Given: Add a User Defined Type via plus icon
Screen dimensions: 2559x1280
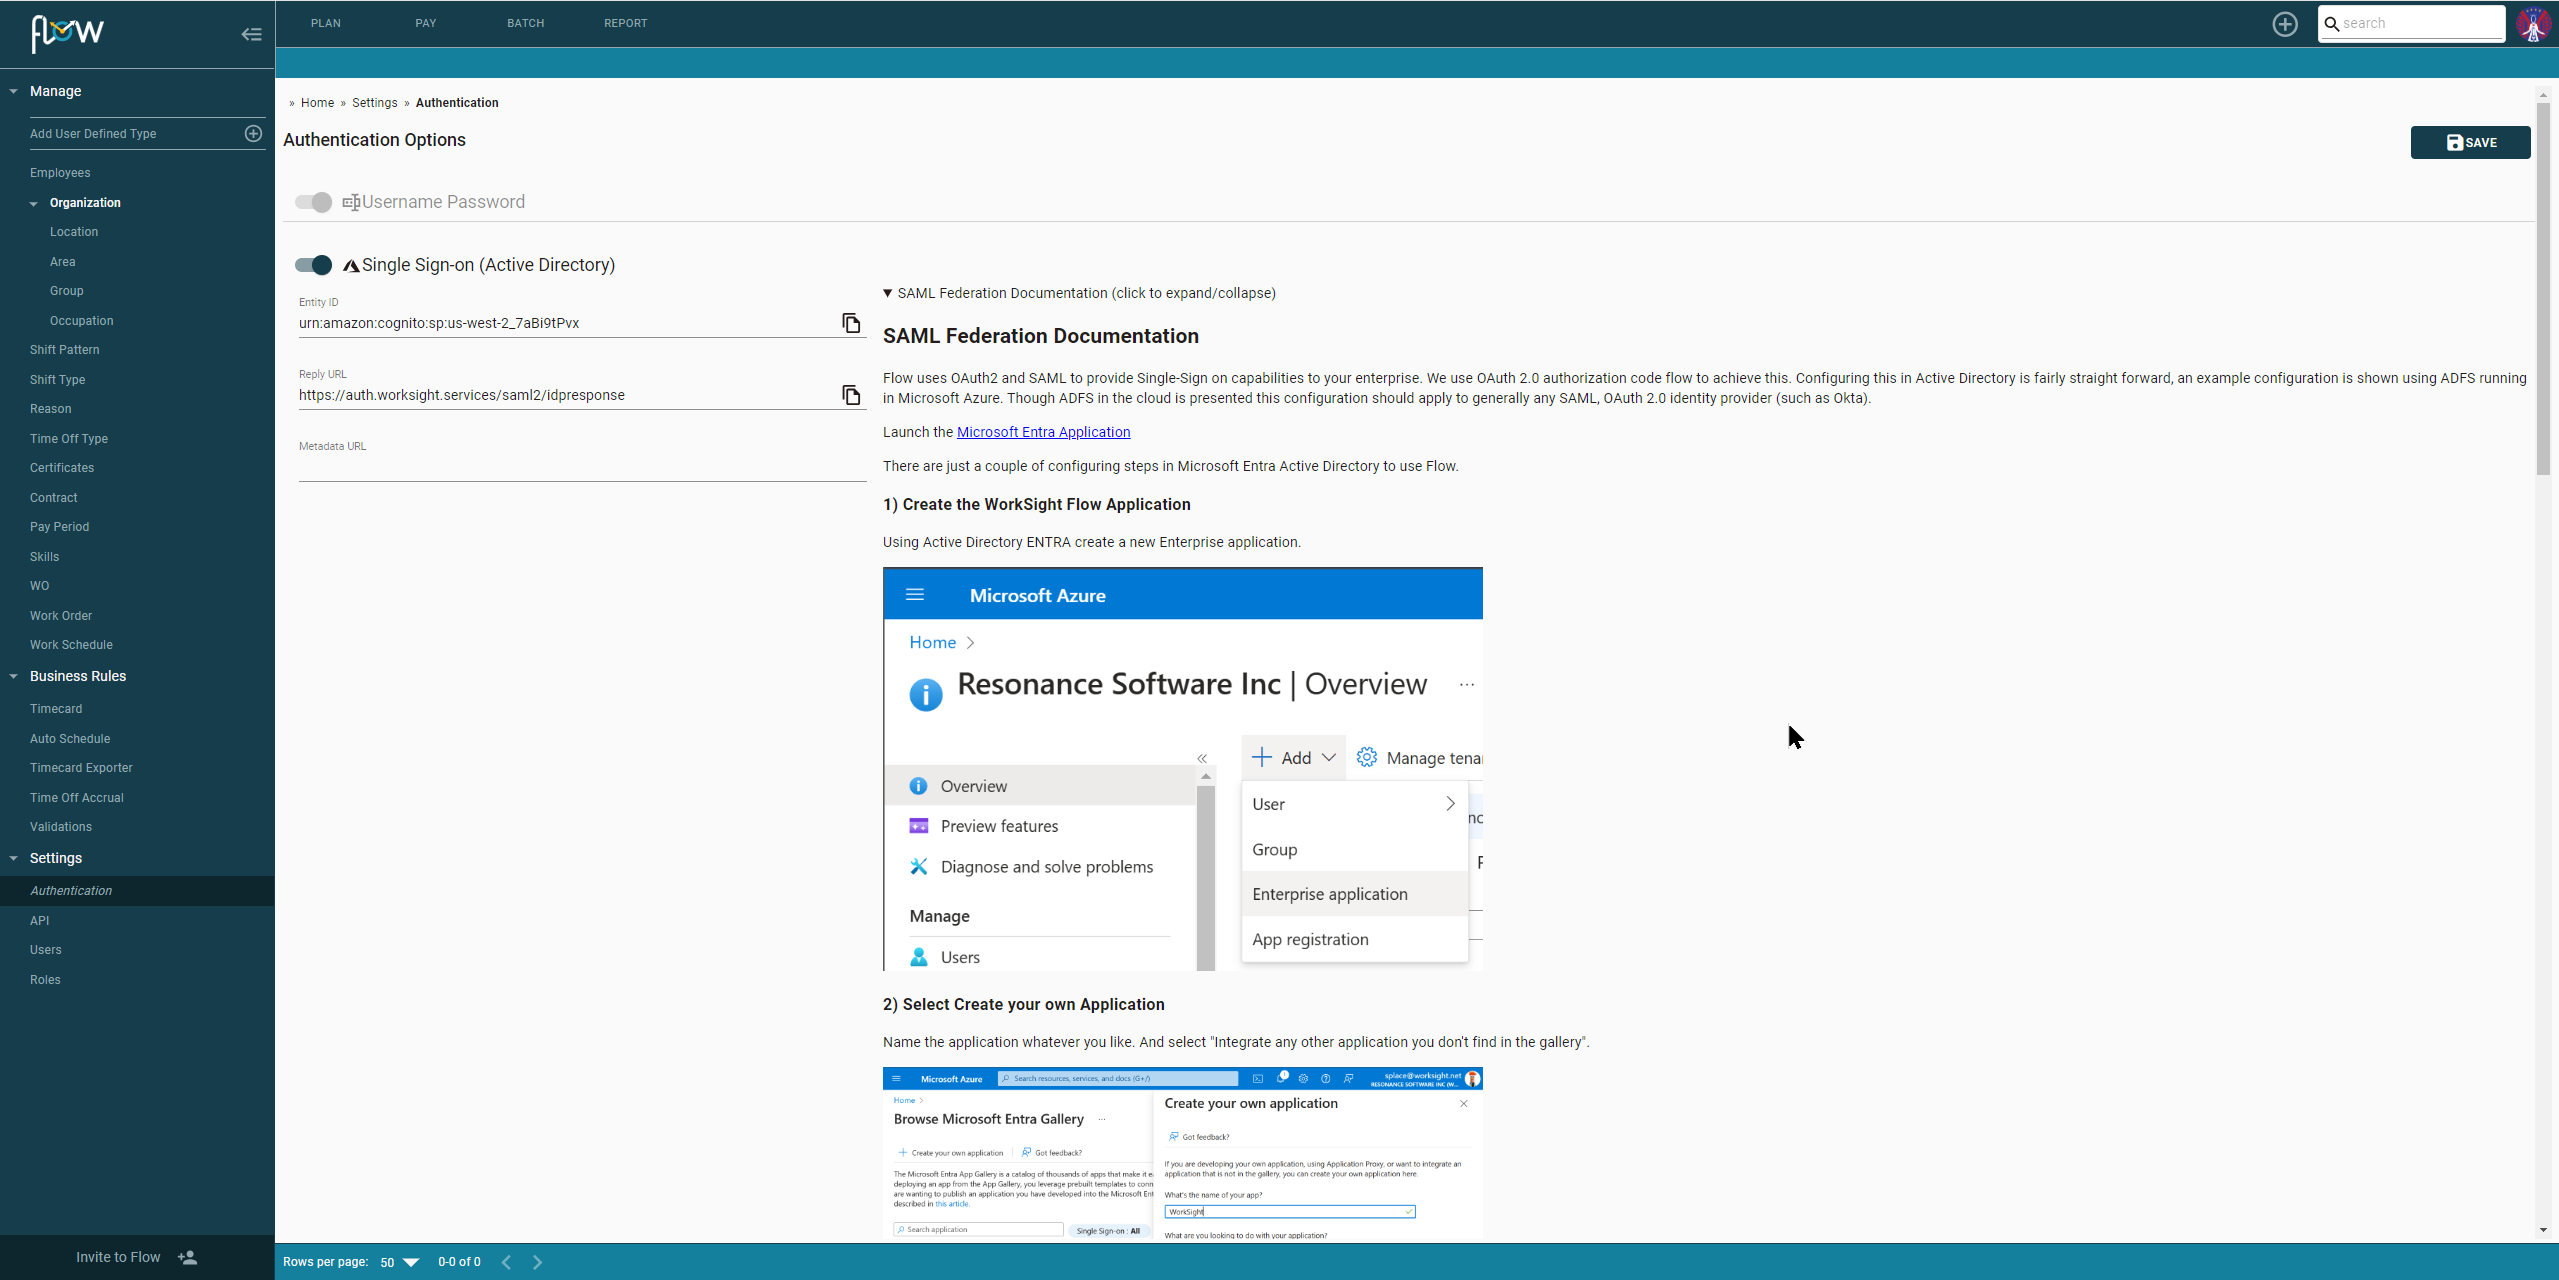Looking at the screenshot, I should click(253, 133).
